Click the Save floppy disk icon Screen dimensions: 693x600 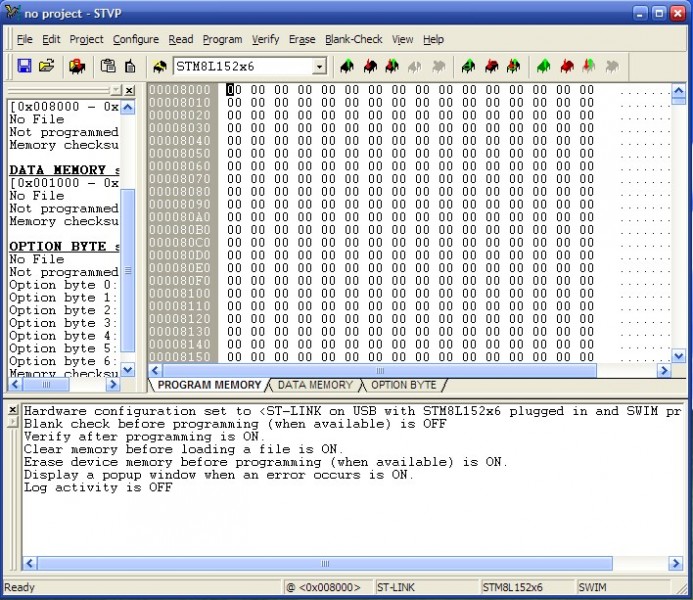(x=24, y=66)
